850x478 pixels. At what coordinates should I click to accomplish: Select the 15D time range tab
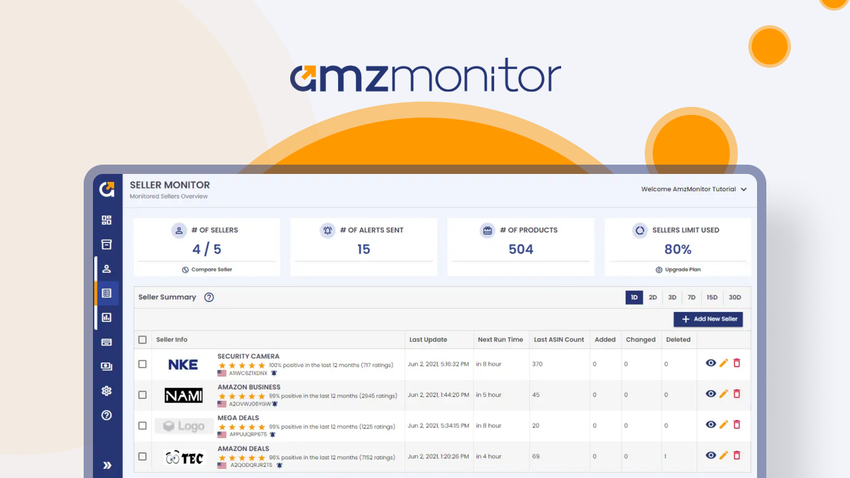[712, 298]
